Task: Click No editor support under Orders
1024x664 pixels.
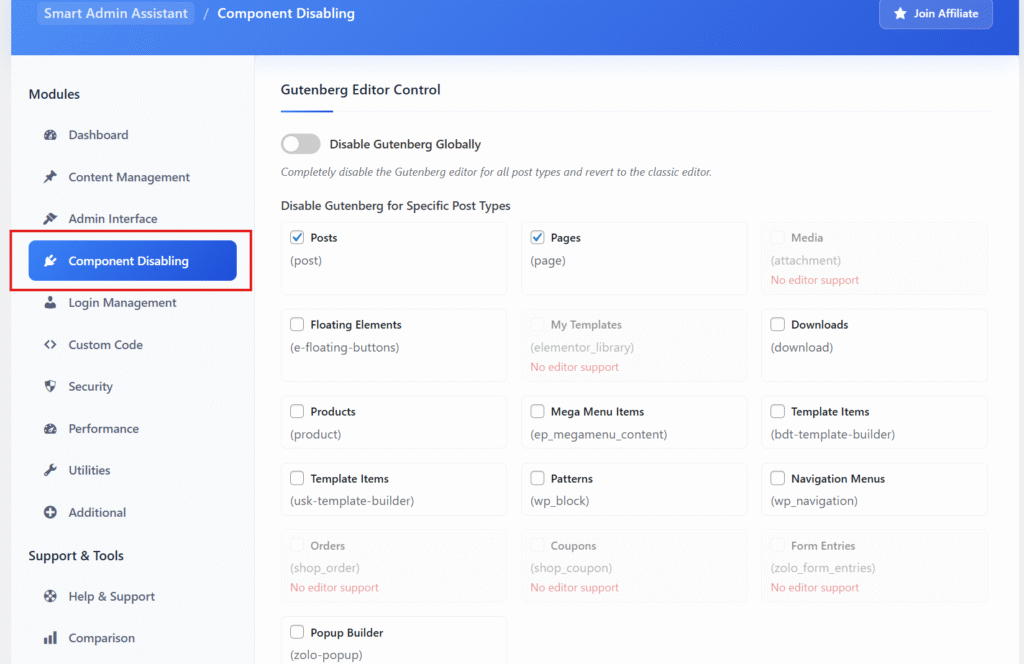Action: (x=334, y=588)
